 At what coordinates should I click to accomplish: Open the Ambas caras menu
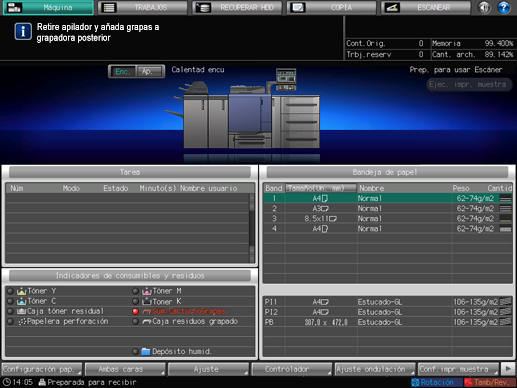(125, 369)
